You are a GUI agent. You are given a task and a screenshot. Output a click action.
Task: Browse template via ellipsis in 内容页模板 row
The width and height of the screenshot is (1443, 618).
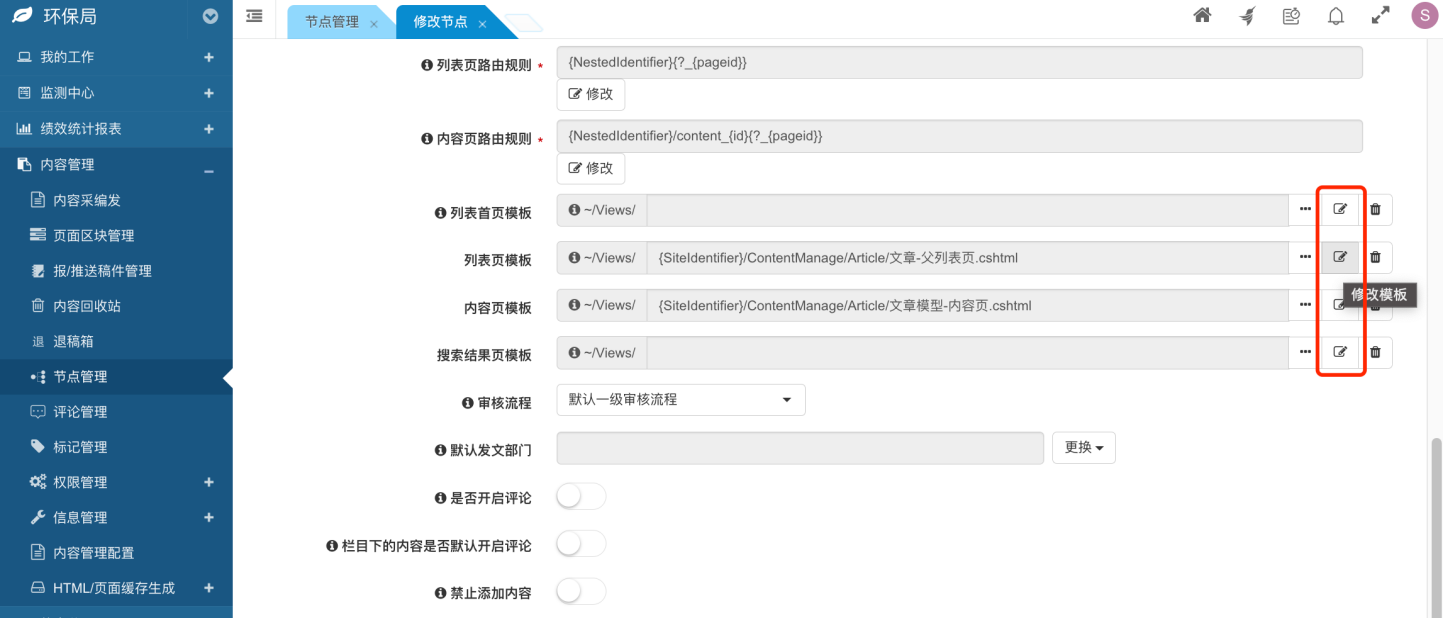(1305, 305)
